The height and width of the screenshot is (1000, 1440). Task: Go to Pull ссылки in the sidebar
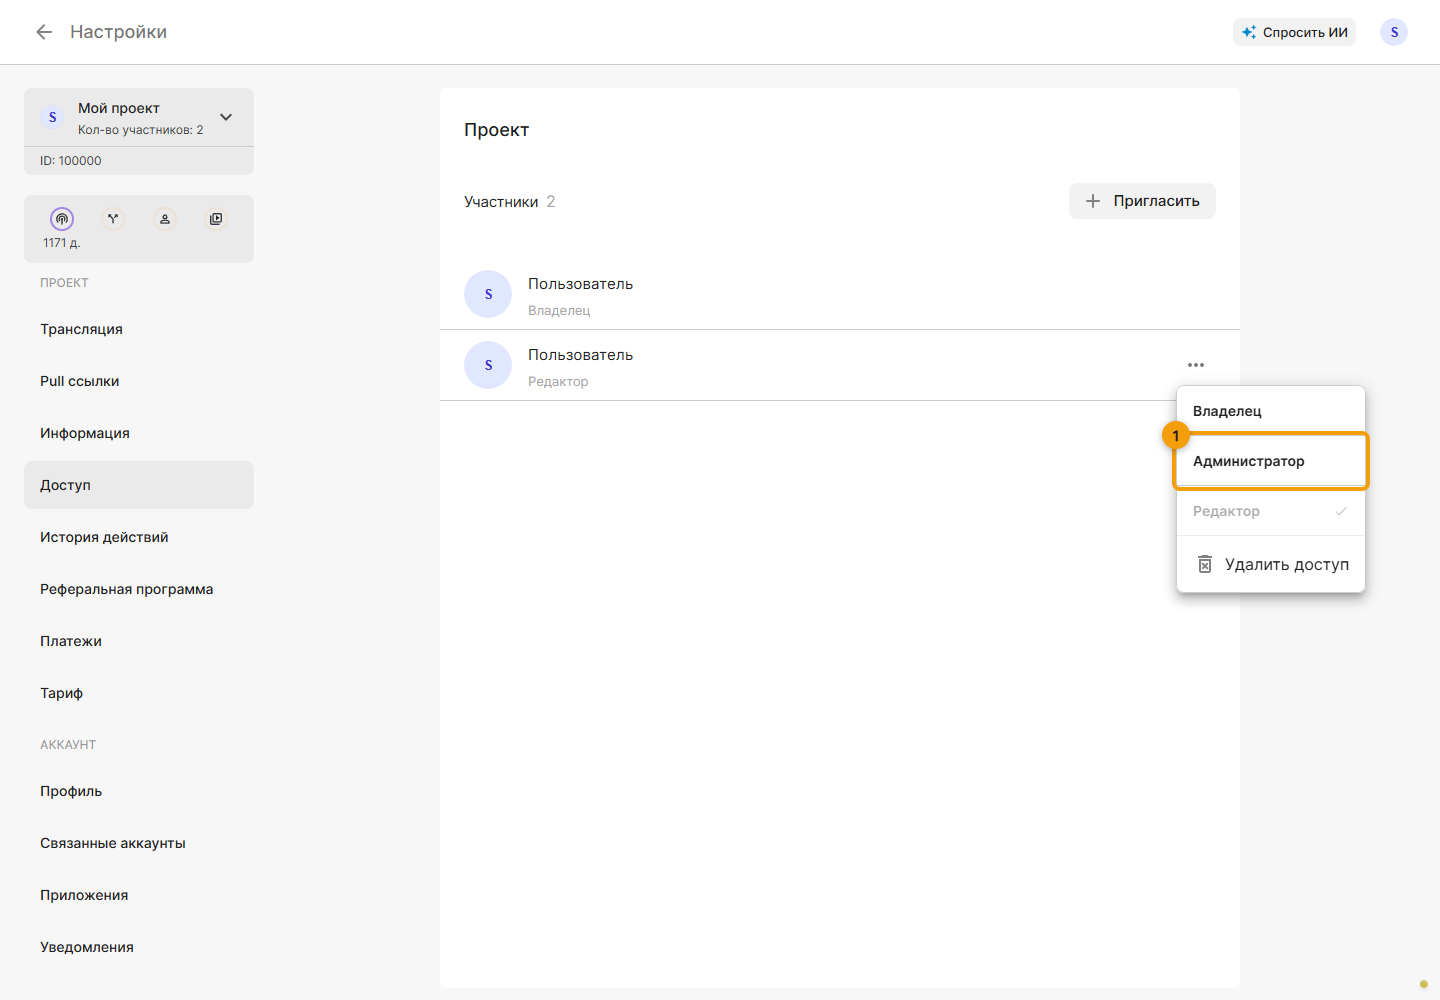139,381
